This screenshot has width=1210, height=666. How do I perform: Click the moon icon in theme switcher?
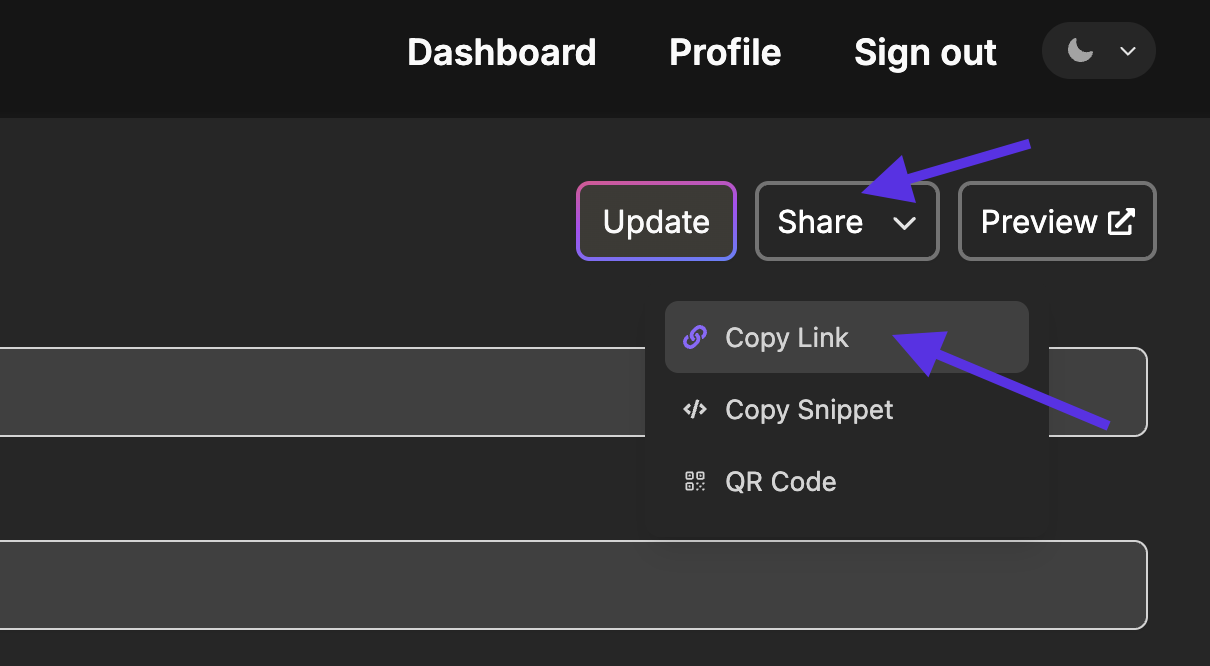[1080, 50]
